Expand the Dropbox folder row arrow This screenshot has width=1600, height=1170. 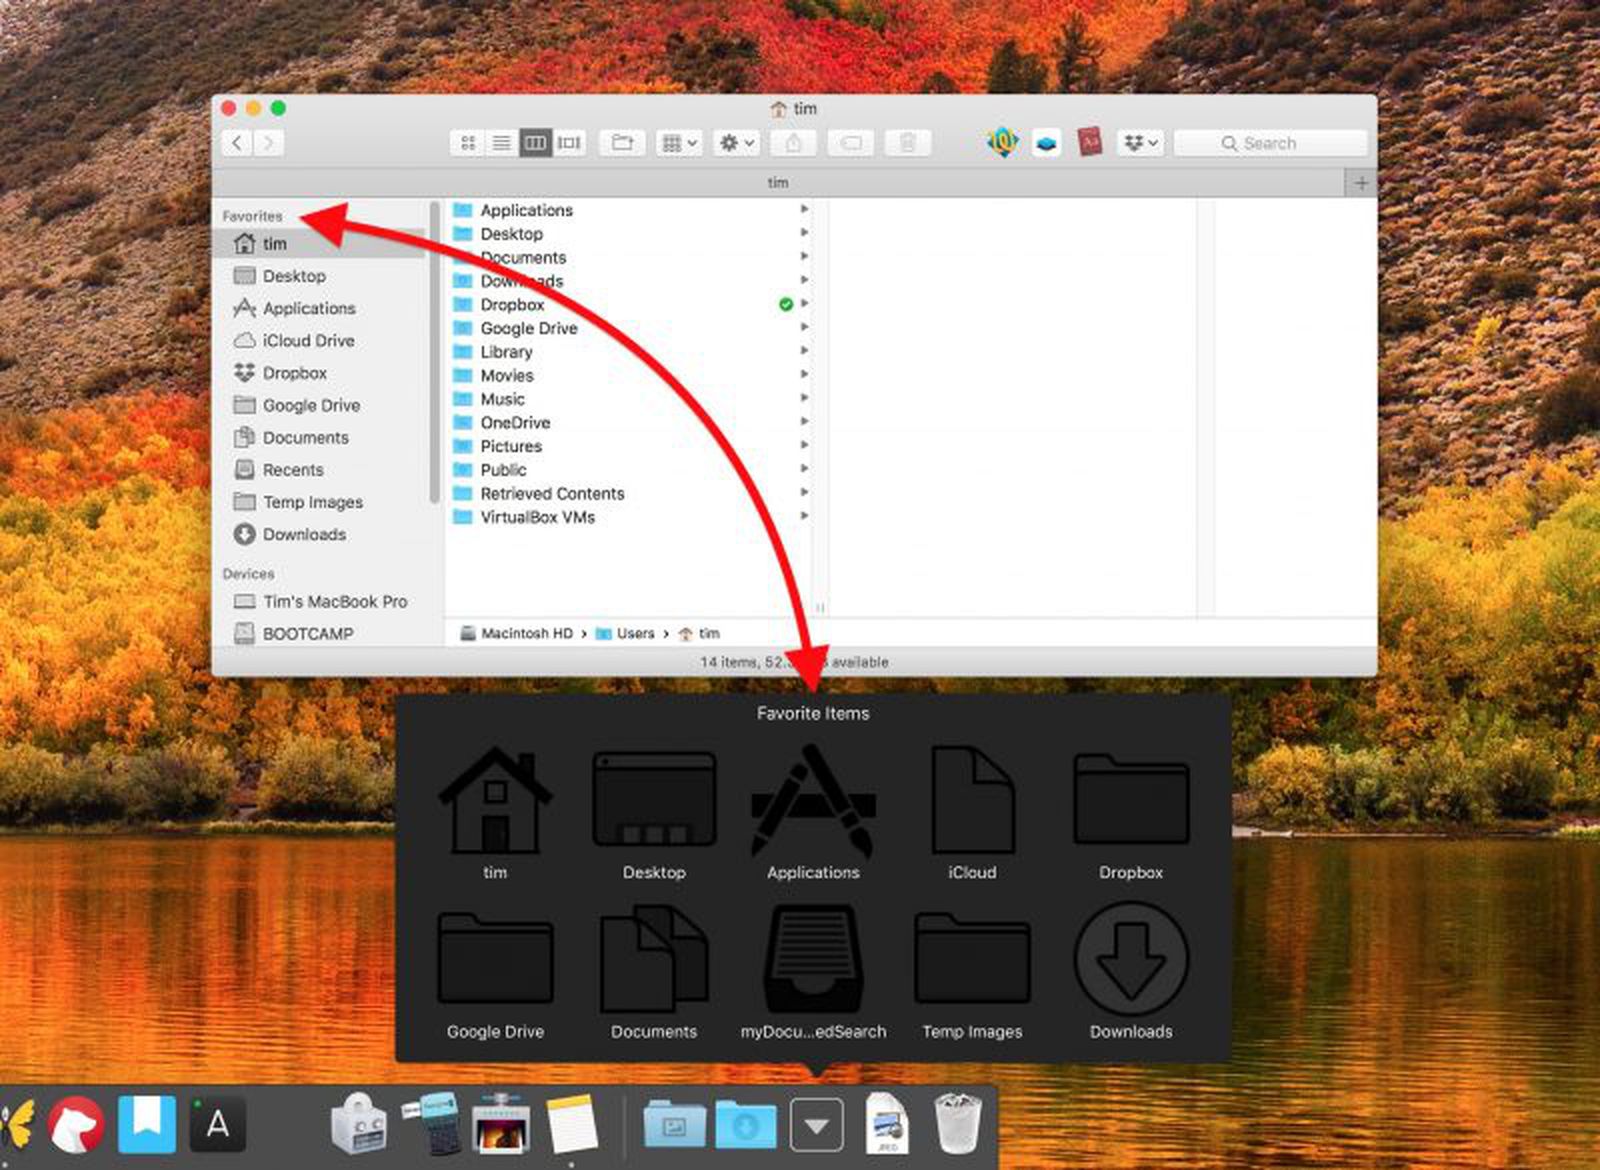click(806, 304)
